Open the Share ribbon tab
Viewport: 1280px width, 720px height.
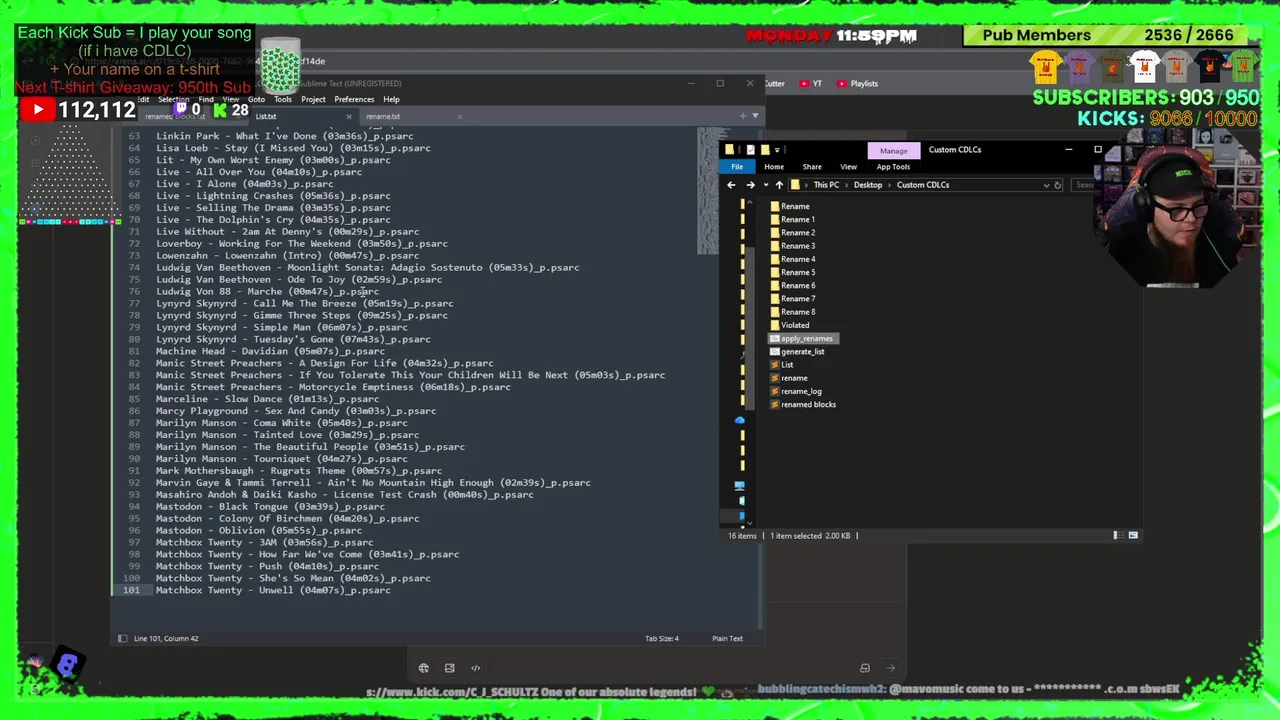[x=812, y=167]
